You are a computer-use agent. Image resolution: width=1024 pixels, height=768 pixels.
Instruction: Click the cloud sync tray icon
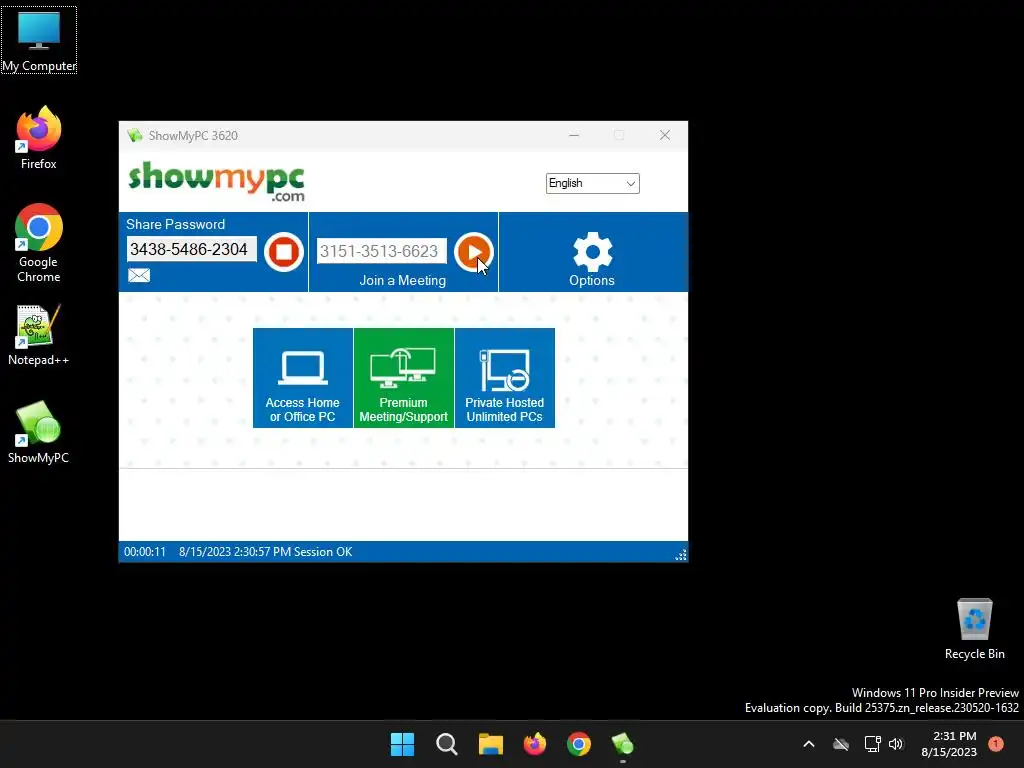coord(841,744)
